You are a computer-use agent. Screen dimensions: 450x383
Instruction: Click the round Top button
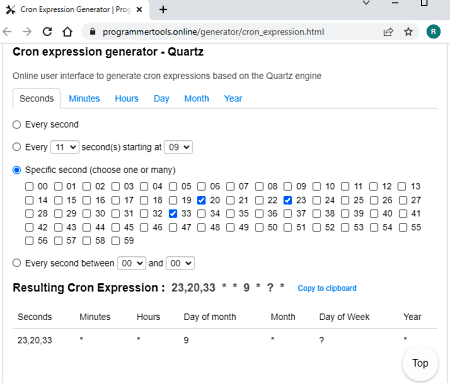[420, 363]
